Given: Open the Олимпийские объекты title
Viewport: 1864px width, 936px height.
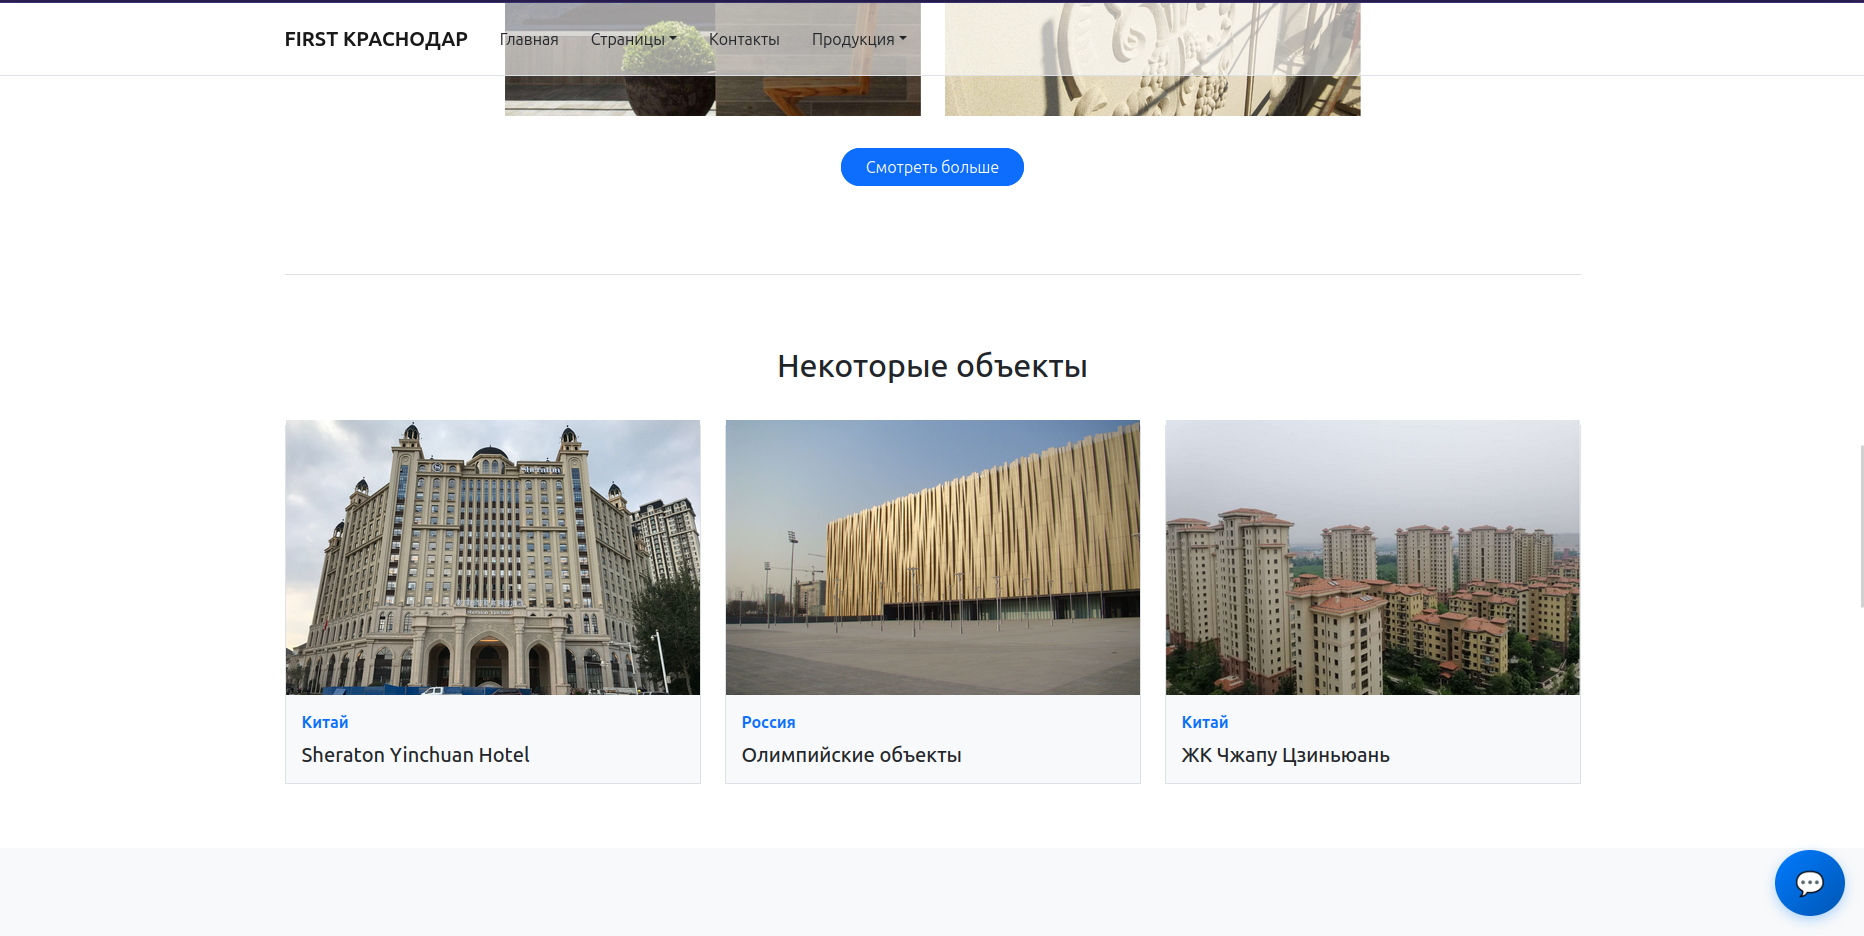Looking at the screenshot, I should 852,755.
